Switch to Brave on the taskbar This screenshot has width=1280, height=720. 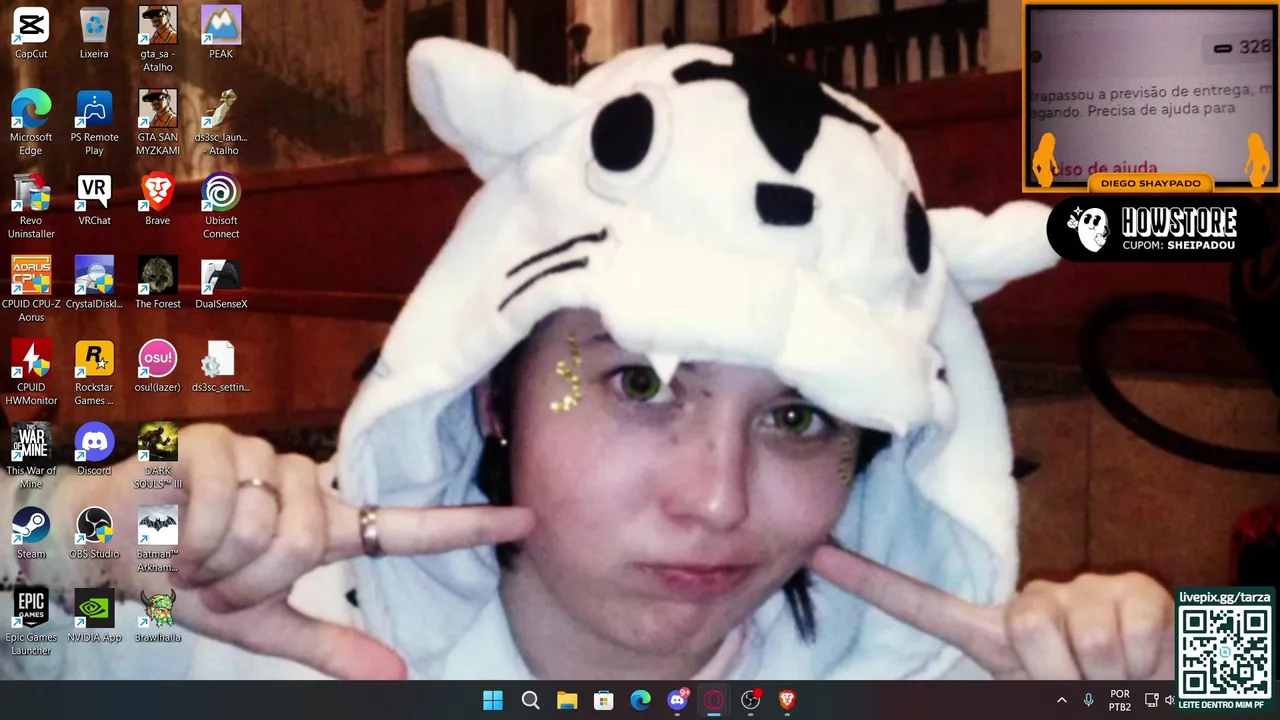[787, 700]
